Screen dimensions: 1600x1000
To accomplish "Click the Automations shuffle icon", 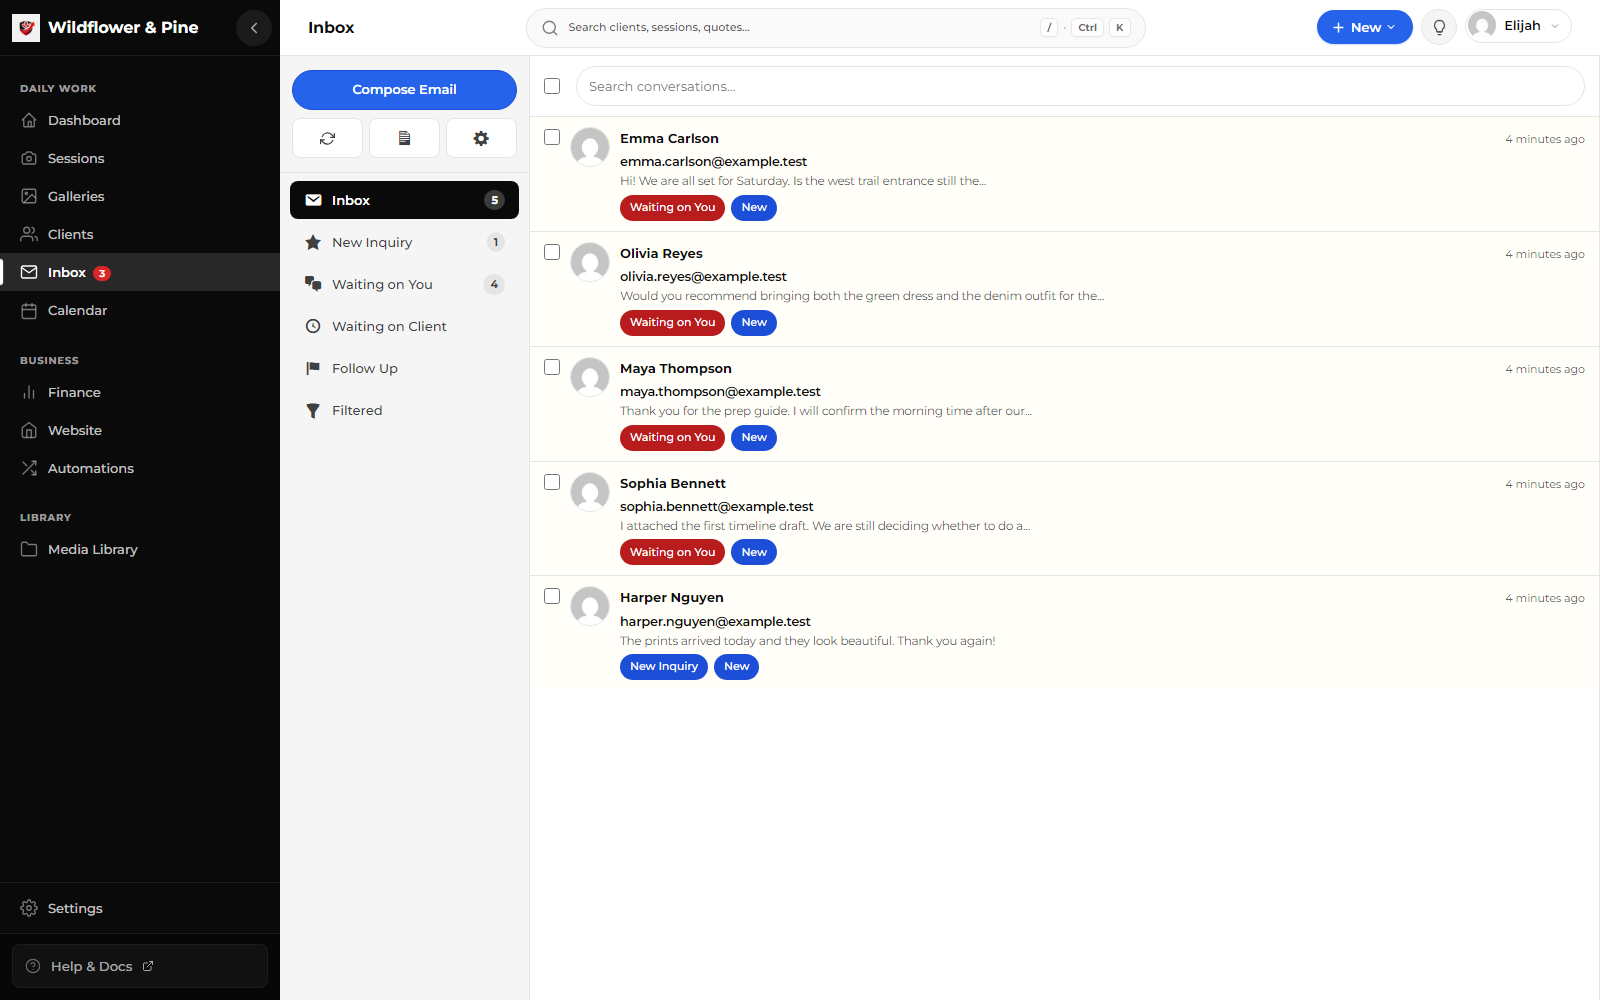I will (29, 468).
